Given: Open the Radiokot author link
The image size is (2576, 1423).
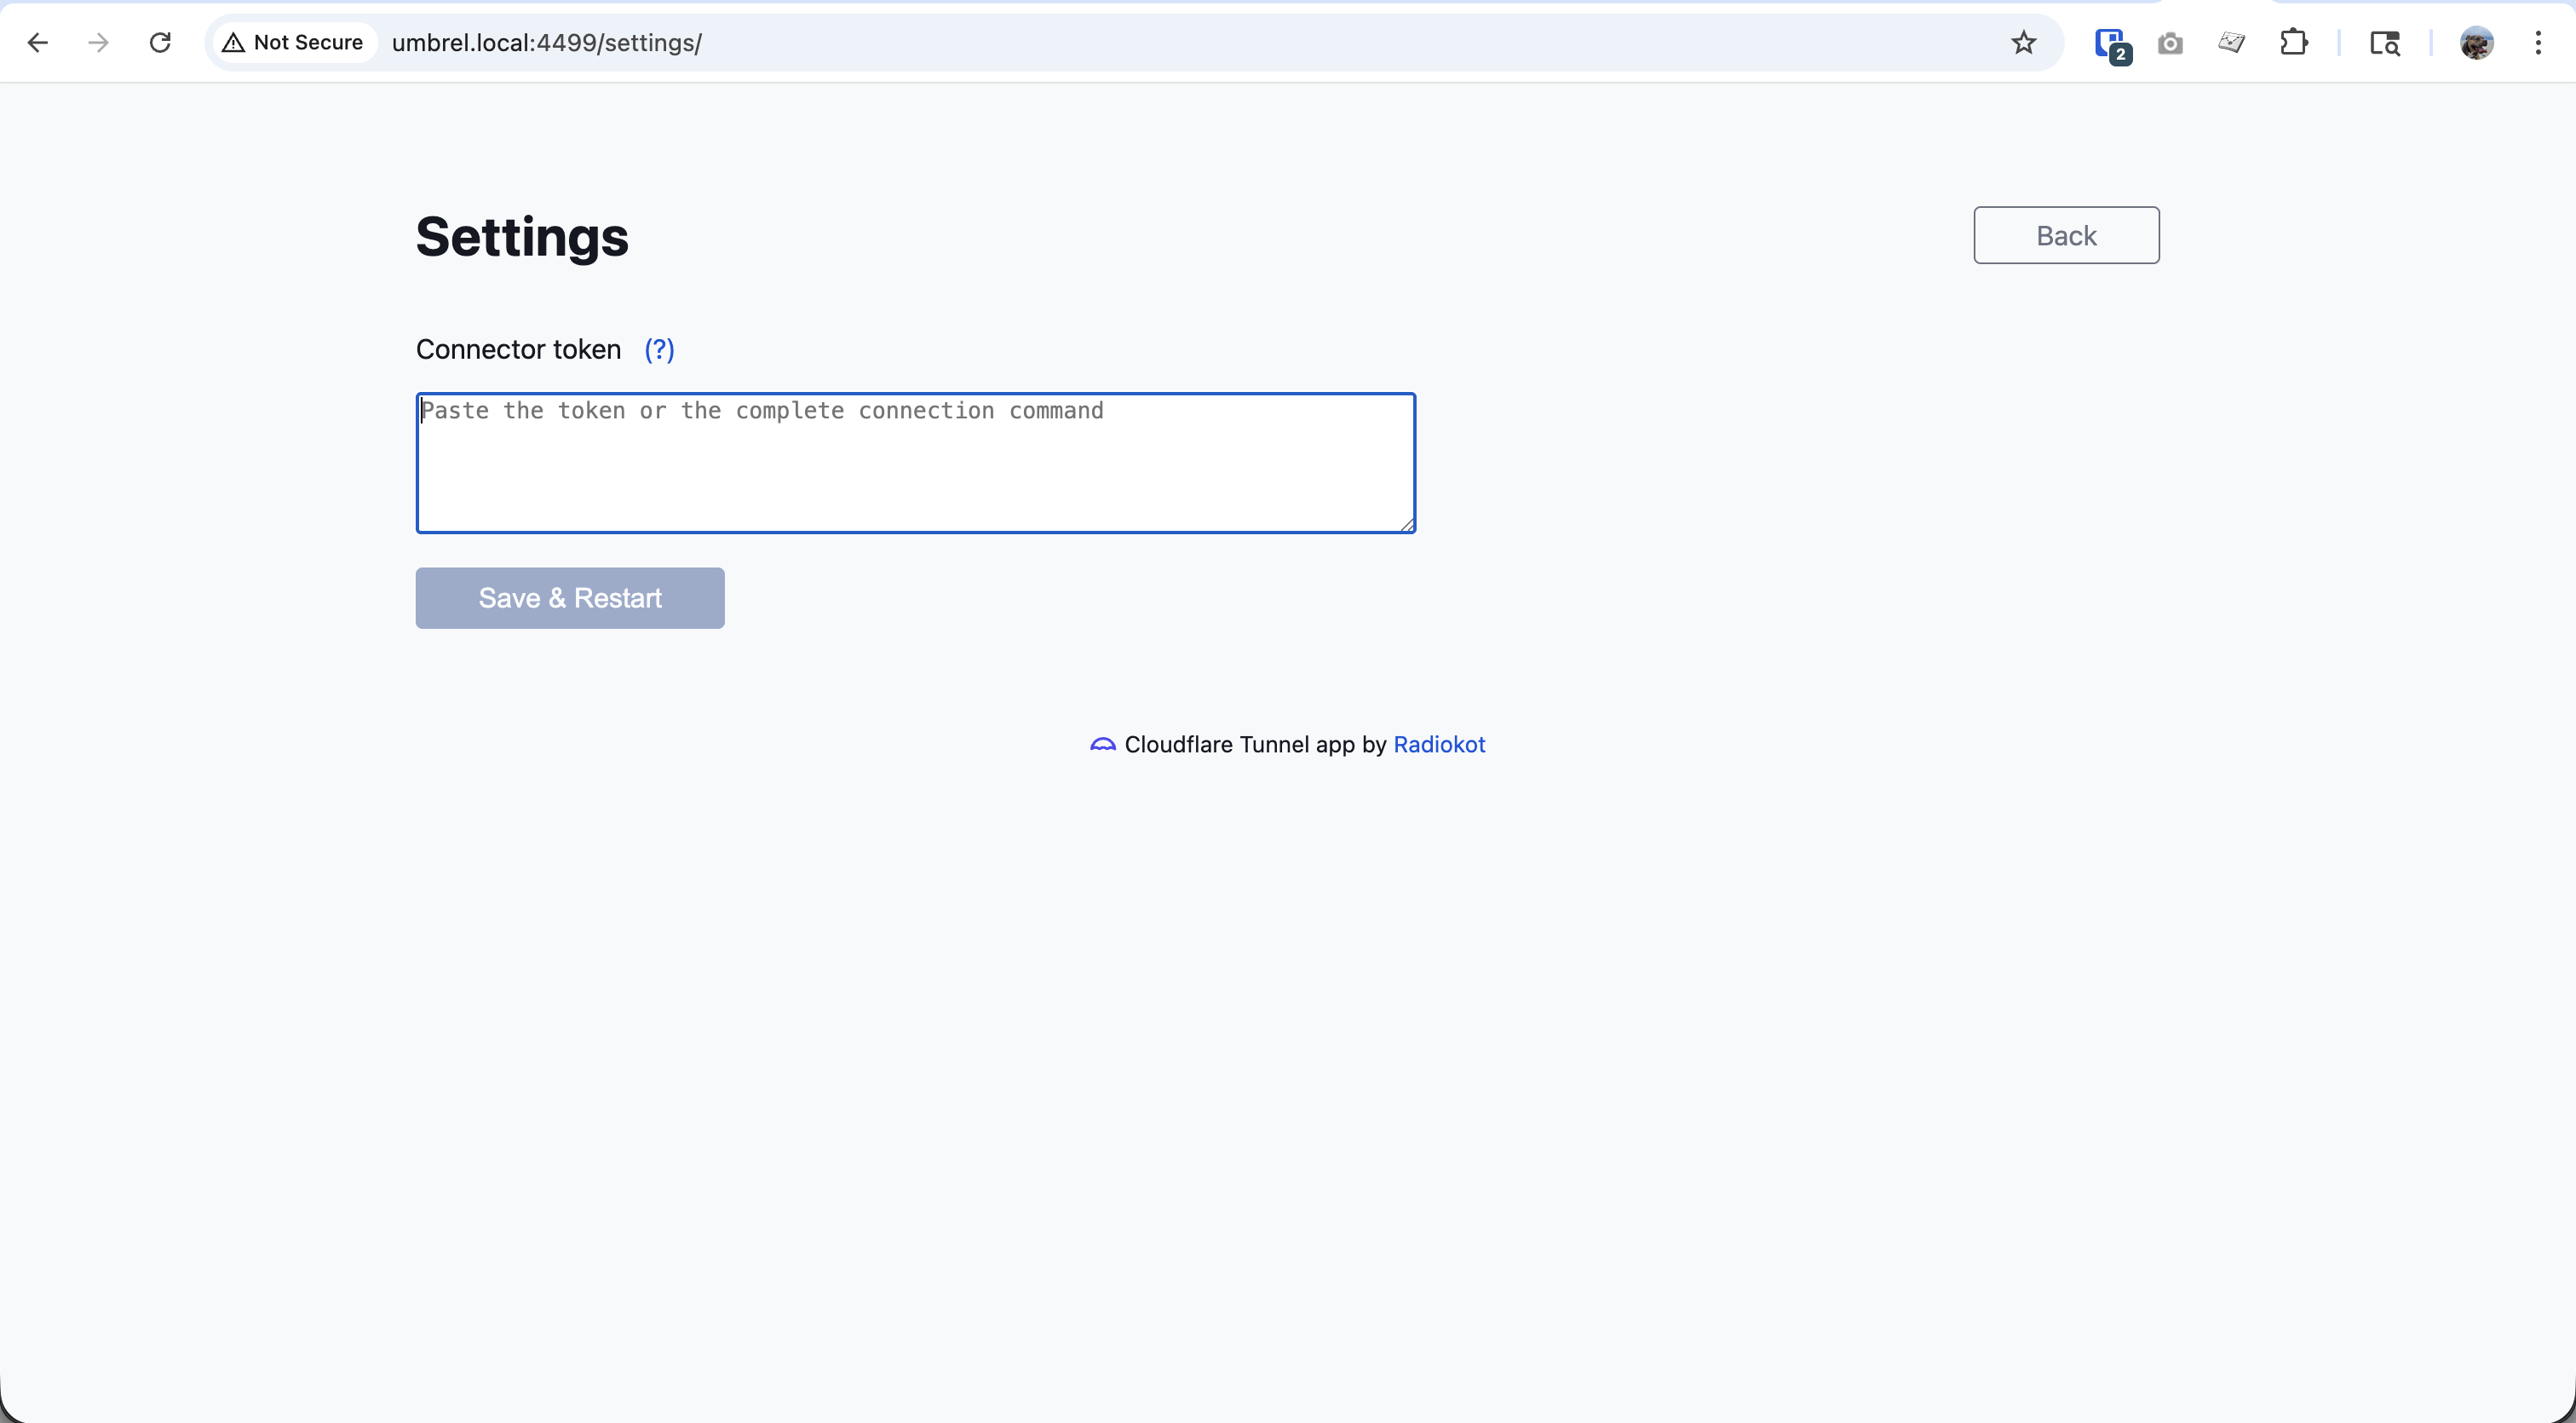Looking at the screenshot, I should coord(1439,745).
